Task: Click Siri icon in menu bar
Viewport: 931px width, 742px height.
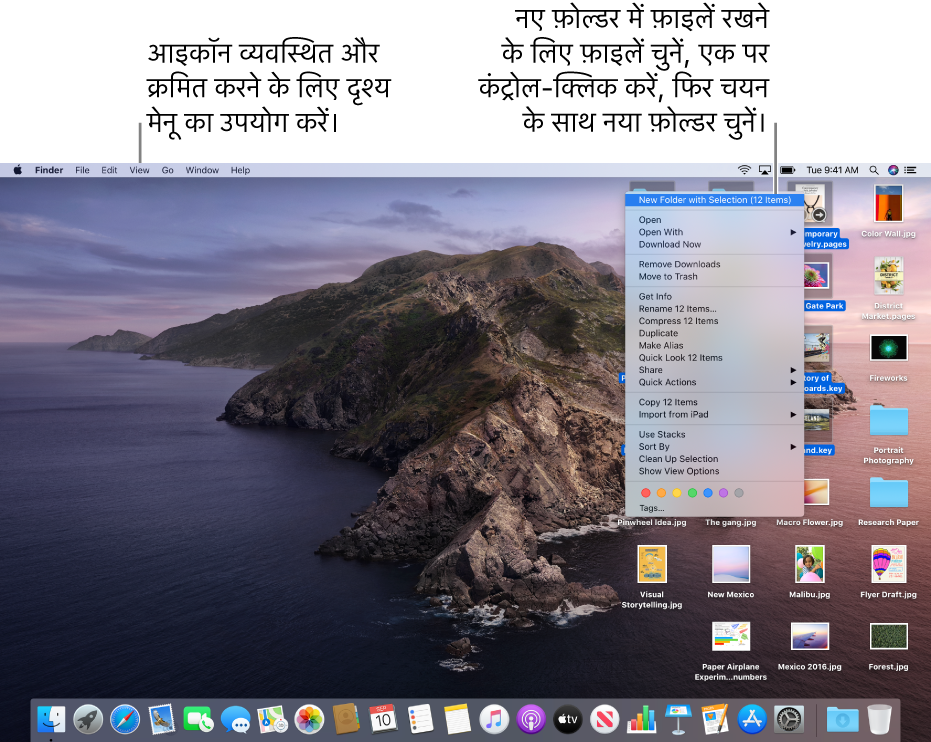Action: 893,170
